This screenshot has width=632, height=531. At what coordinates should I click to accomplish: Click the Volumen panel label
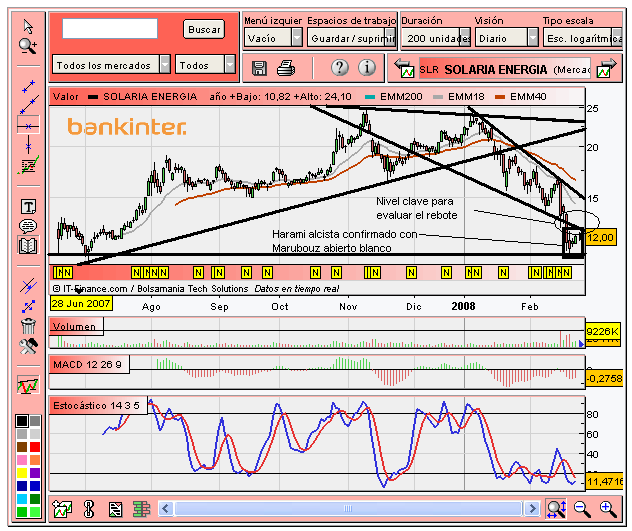pyautogui.click(x=77, y=327)
